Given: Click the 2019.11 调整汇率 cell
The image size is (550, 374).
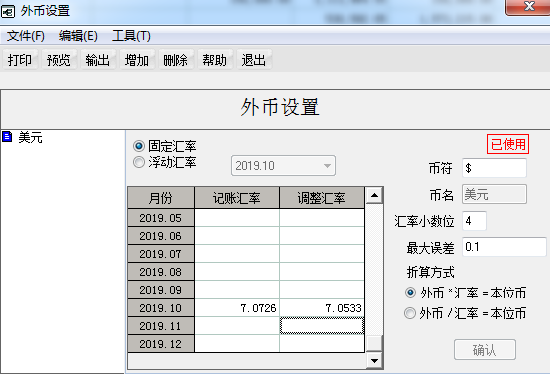Looking at the screenshot, I should pyautogui.click(x=322, y=326).
